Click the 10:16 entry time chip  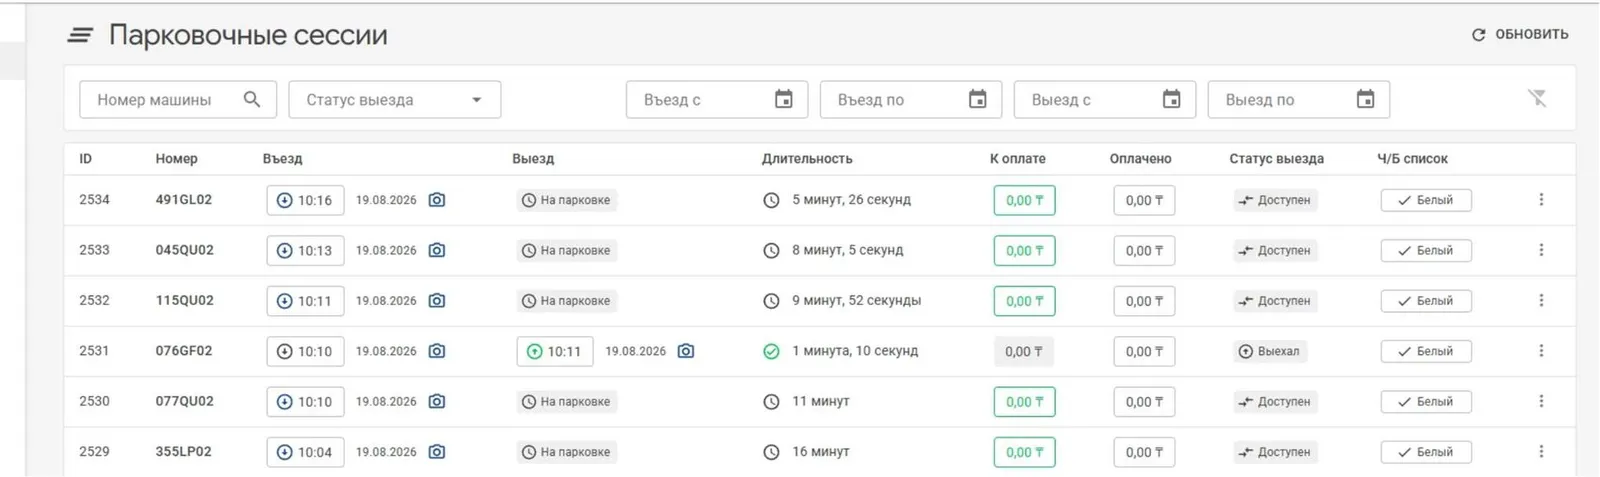(x=305, y=200)
